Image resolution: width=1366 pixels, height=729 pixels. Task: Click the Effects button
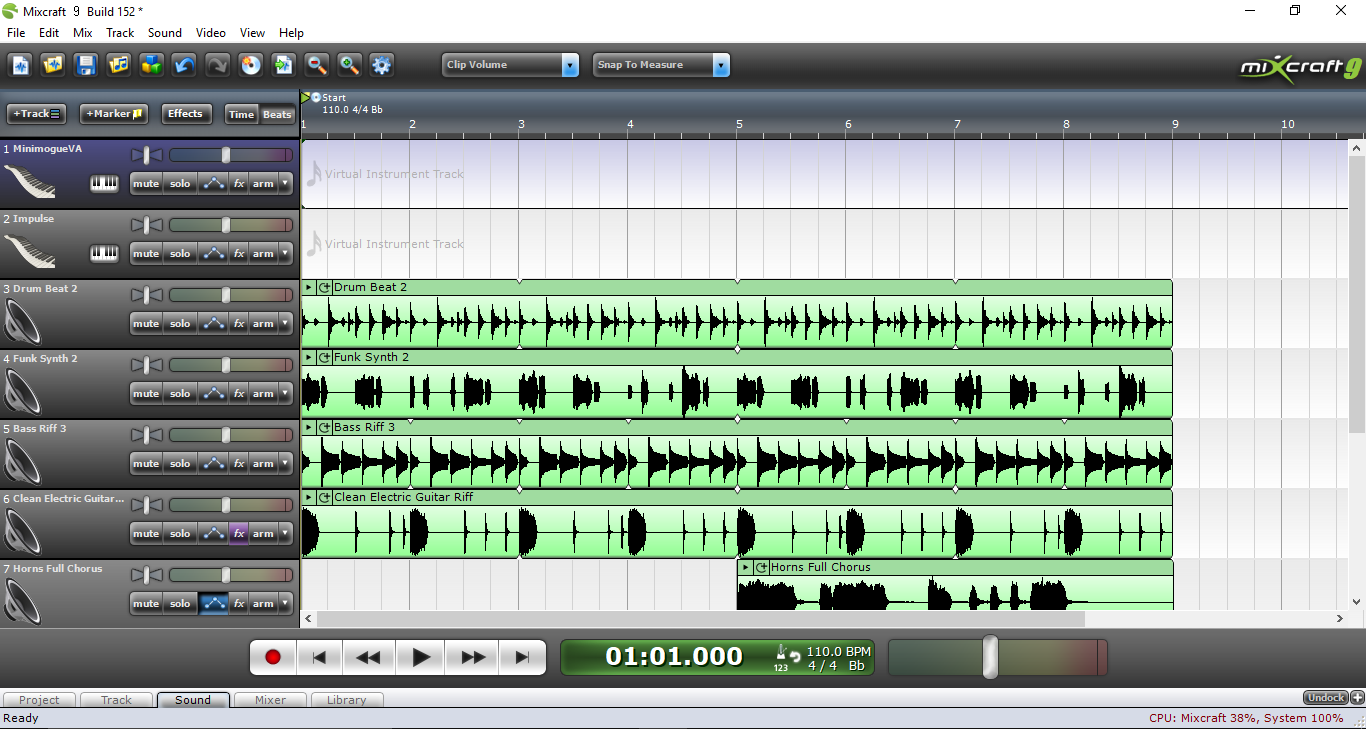pos(185,114)
